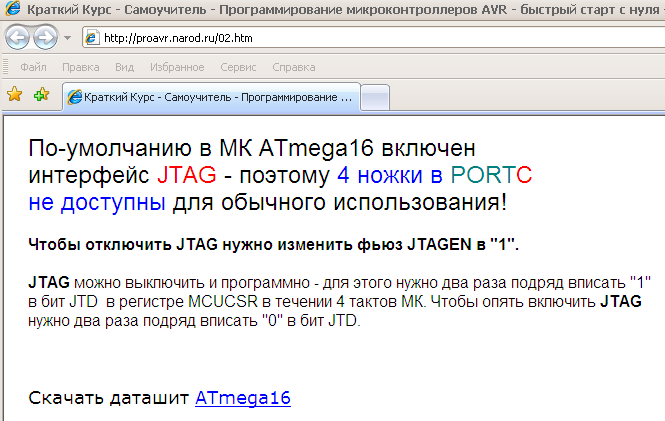
Task: Open a new blank tab button
Action: (375, 98)
